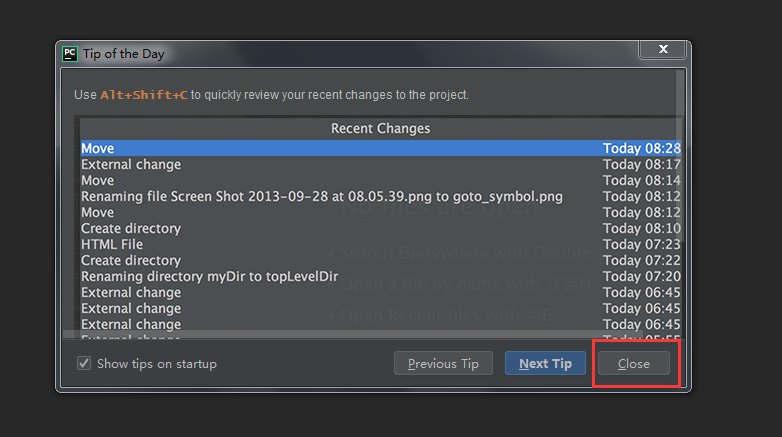Screen dimensions: 782x437
Task: Select the Create directory row at Today 07:22
Action: point(381,260)
